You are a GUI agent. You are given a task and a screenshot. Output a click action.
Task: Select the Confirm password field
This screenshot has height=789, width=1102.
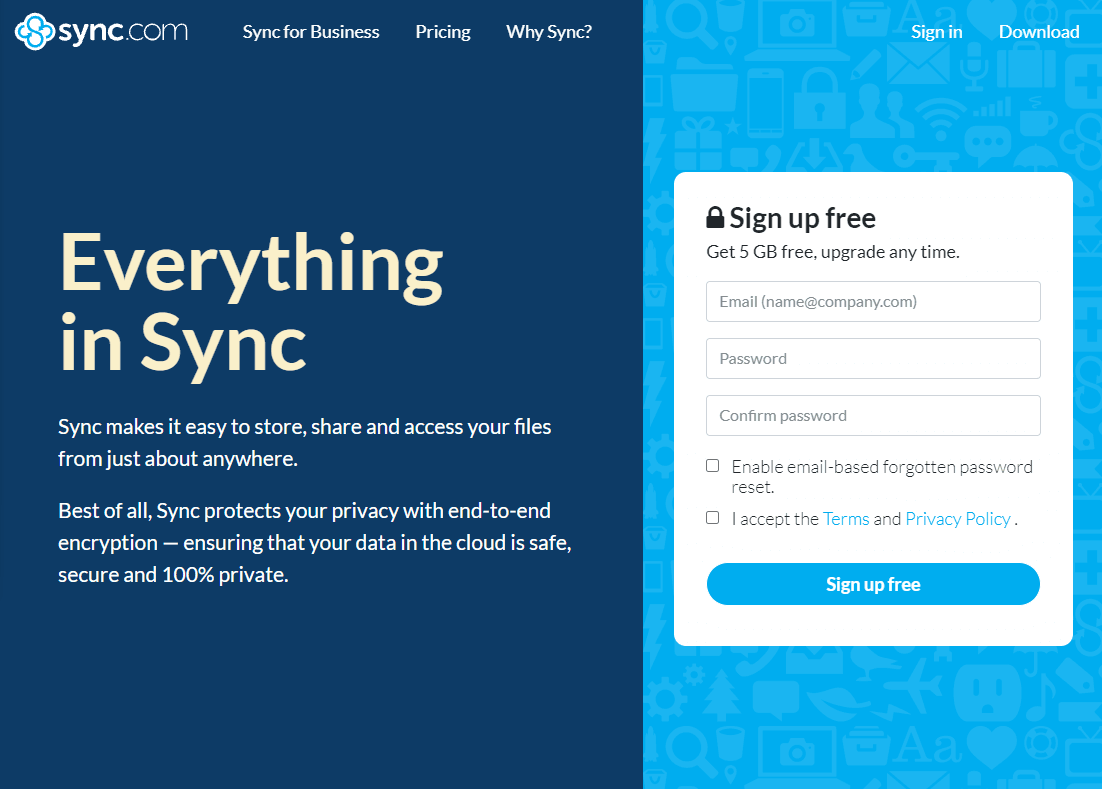(x=873, y=415)
